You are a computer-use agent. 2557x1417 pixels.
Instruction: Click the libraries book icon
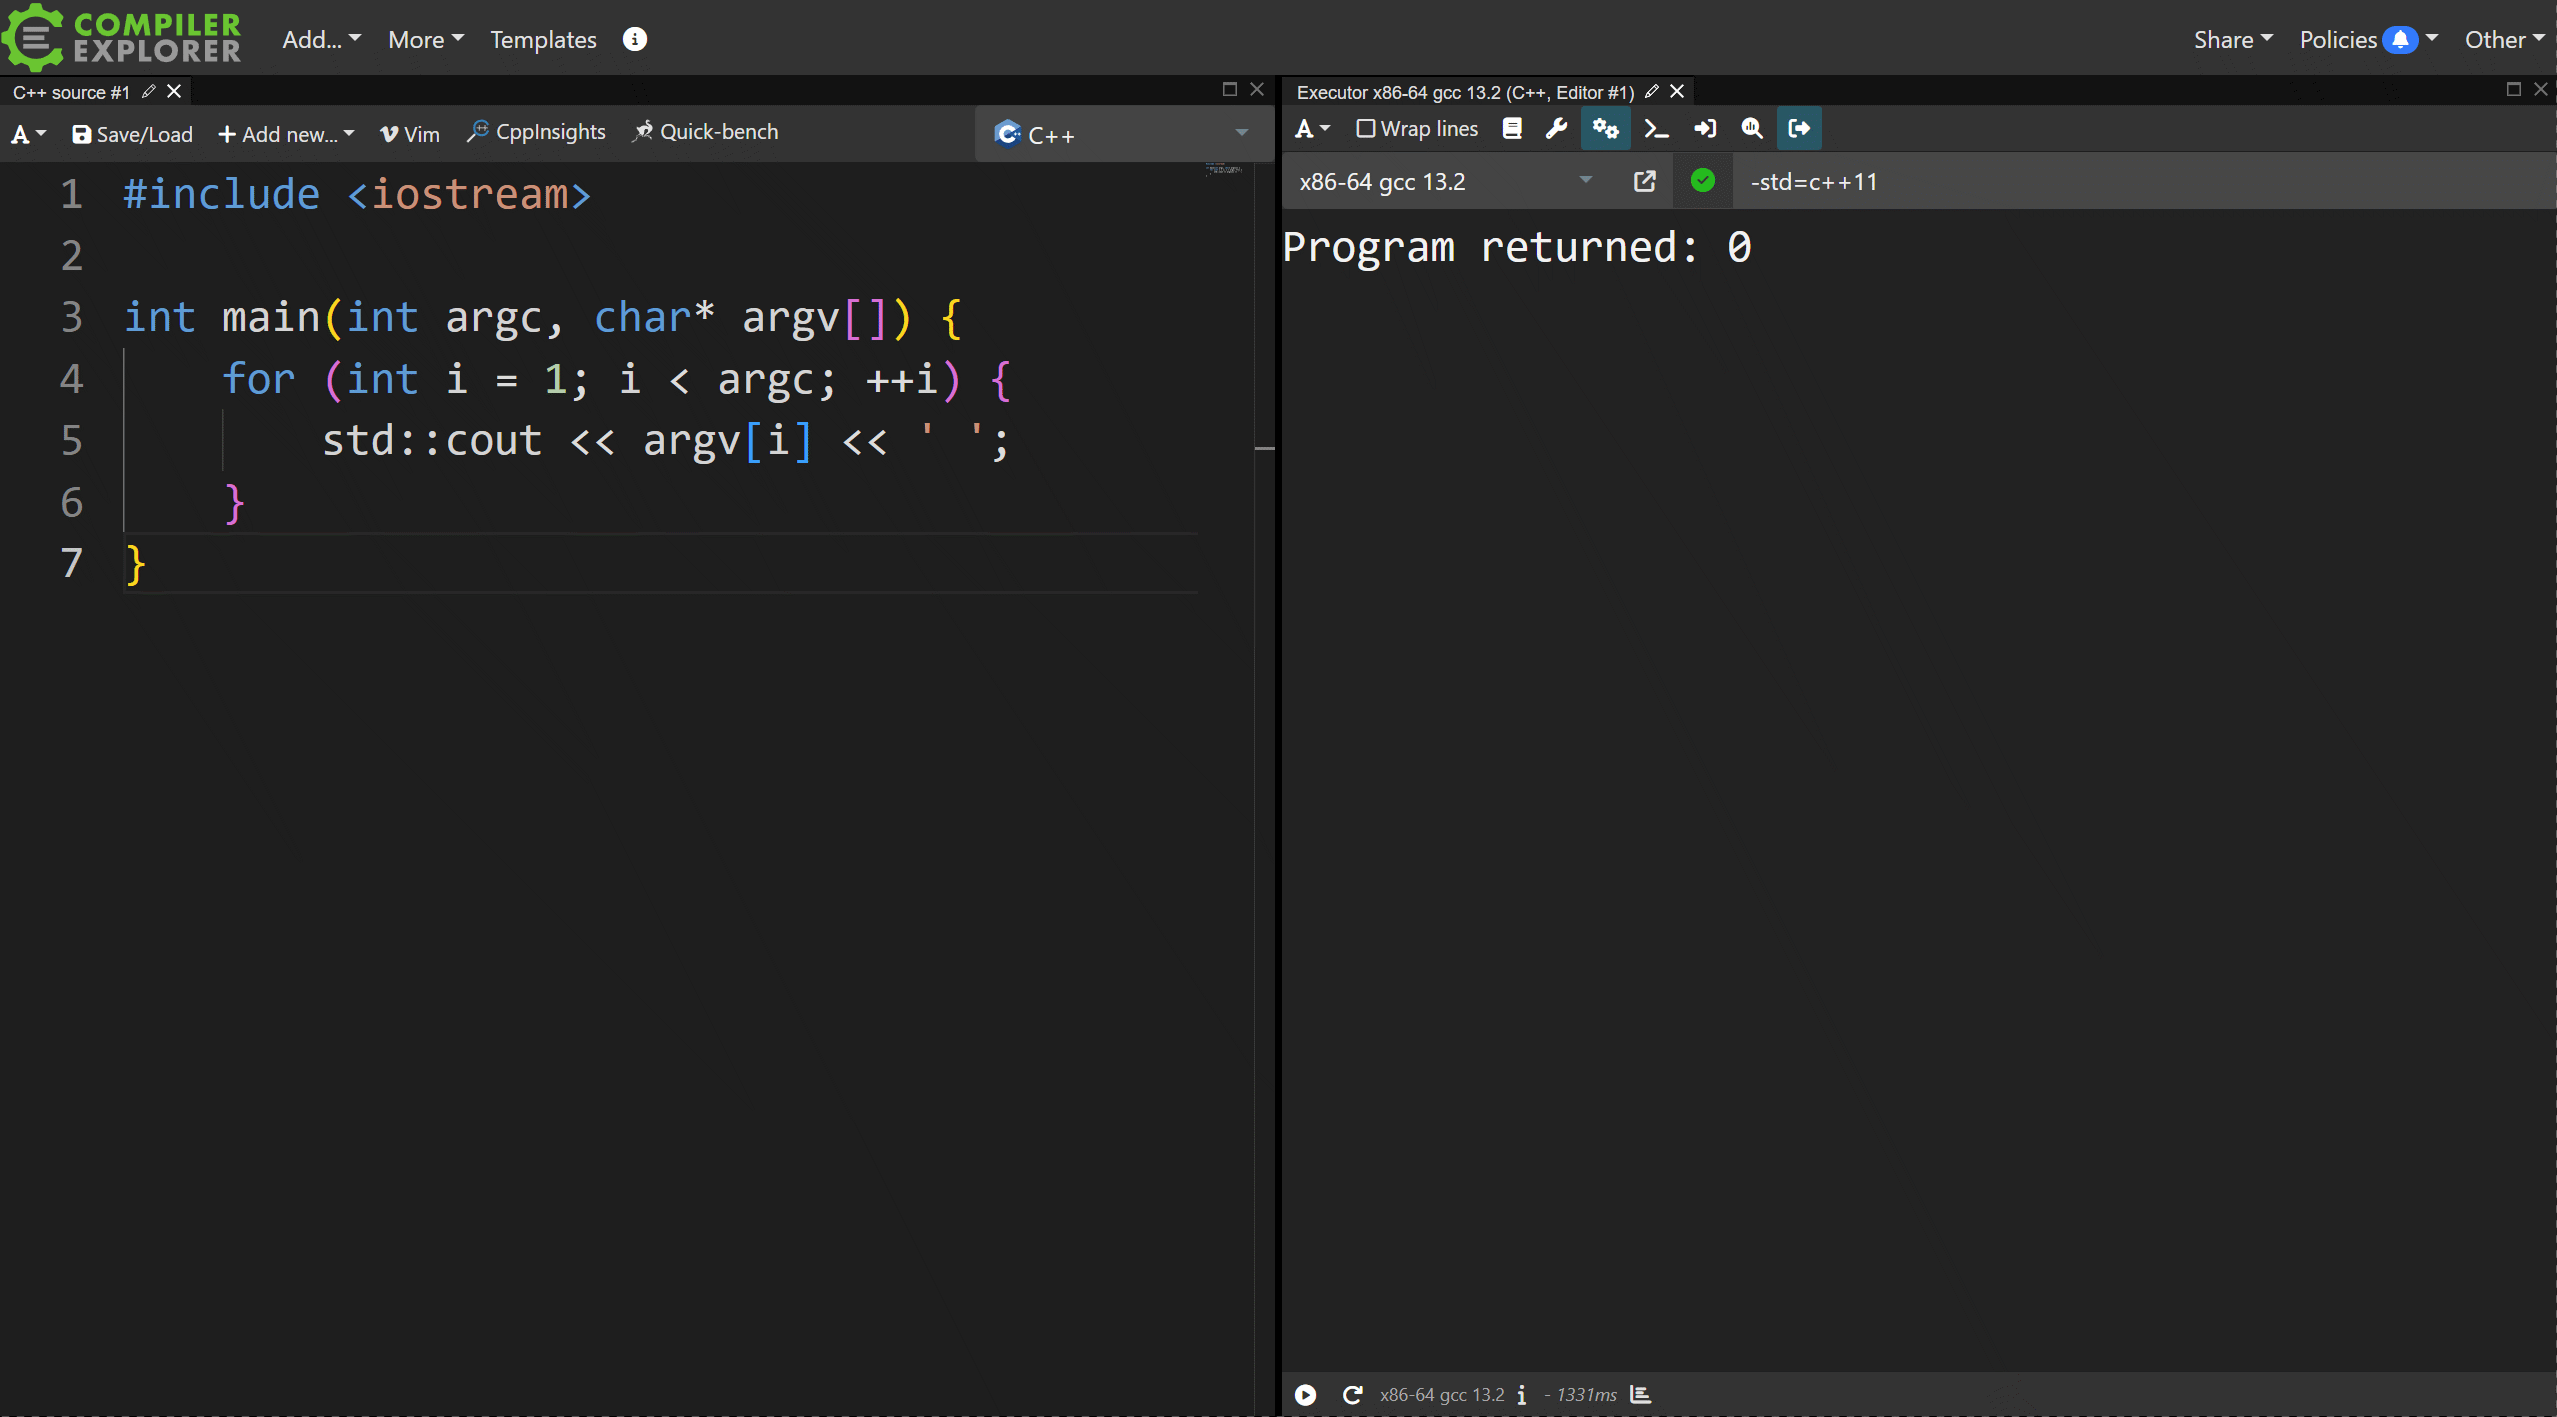[1512, 129]
